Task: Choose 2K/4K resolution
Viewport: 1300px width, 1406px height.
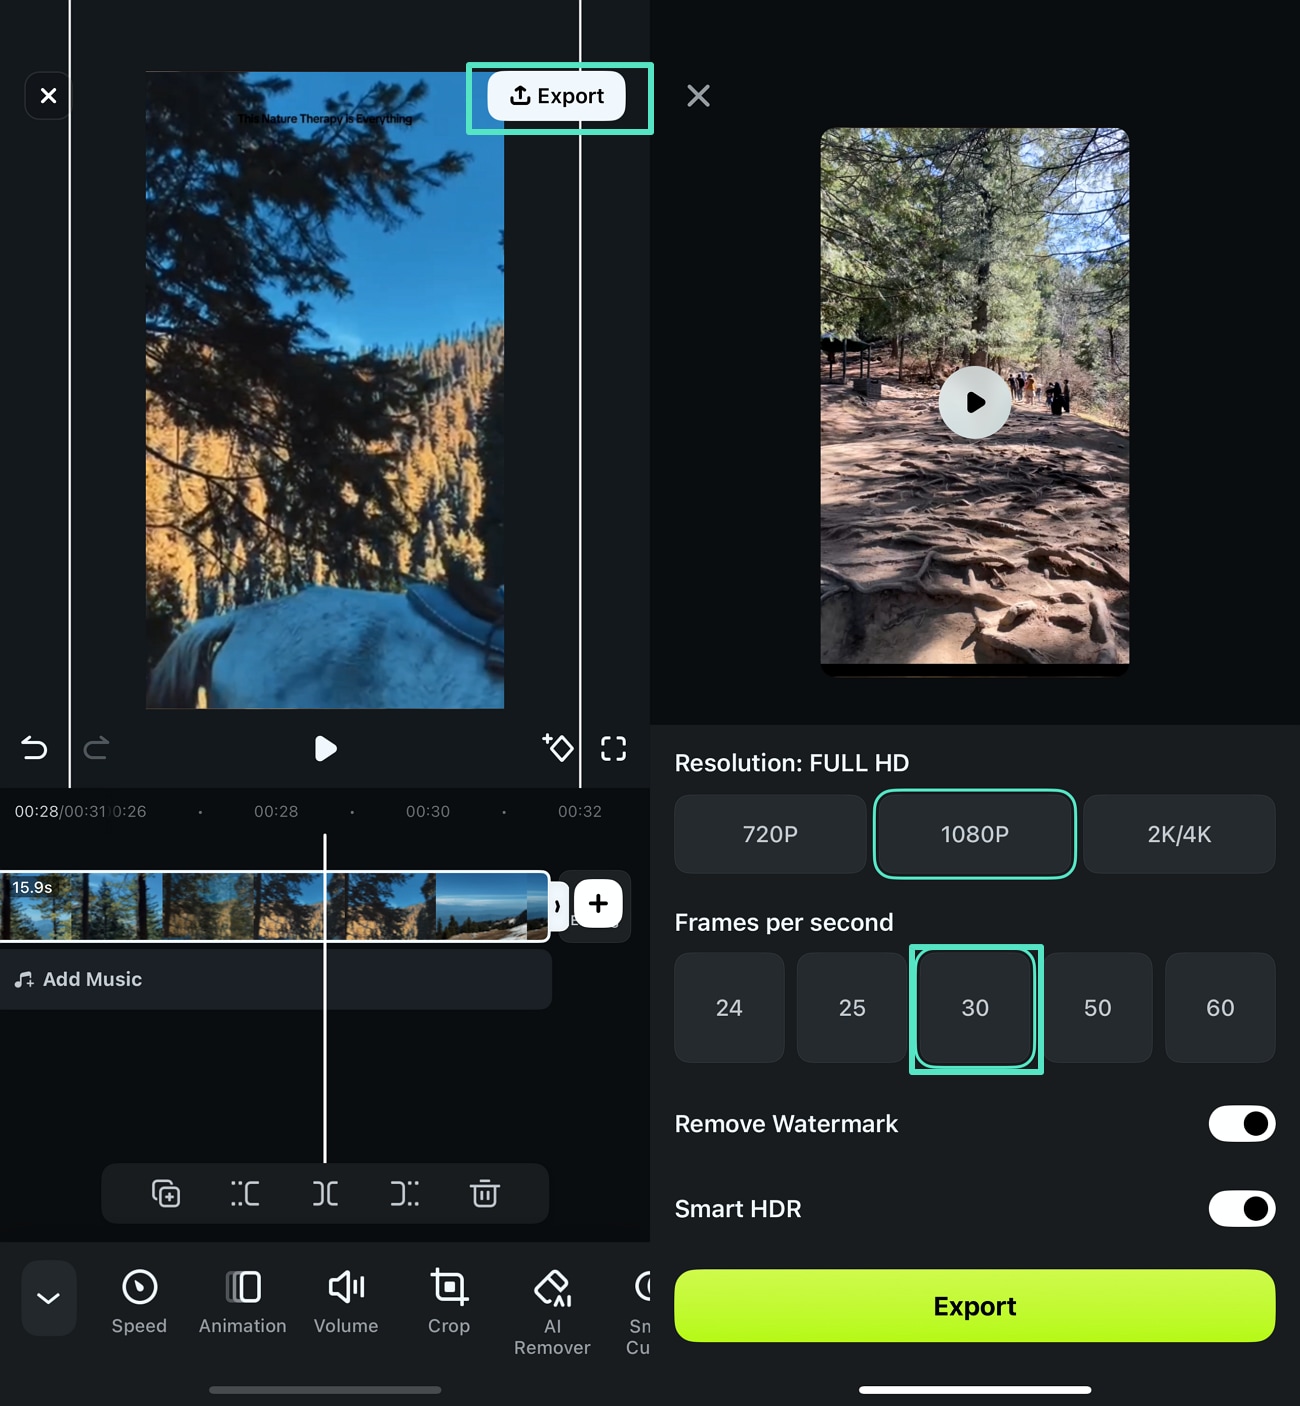Action: (1179, 834)
